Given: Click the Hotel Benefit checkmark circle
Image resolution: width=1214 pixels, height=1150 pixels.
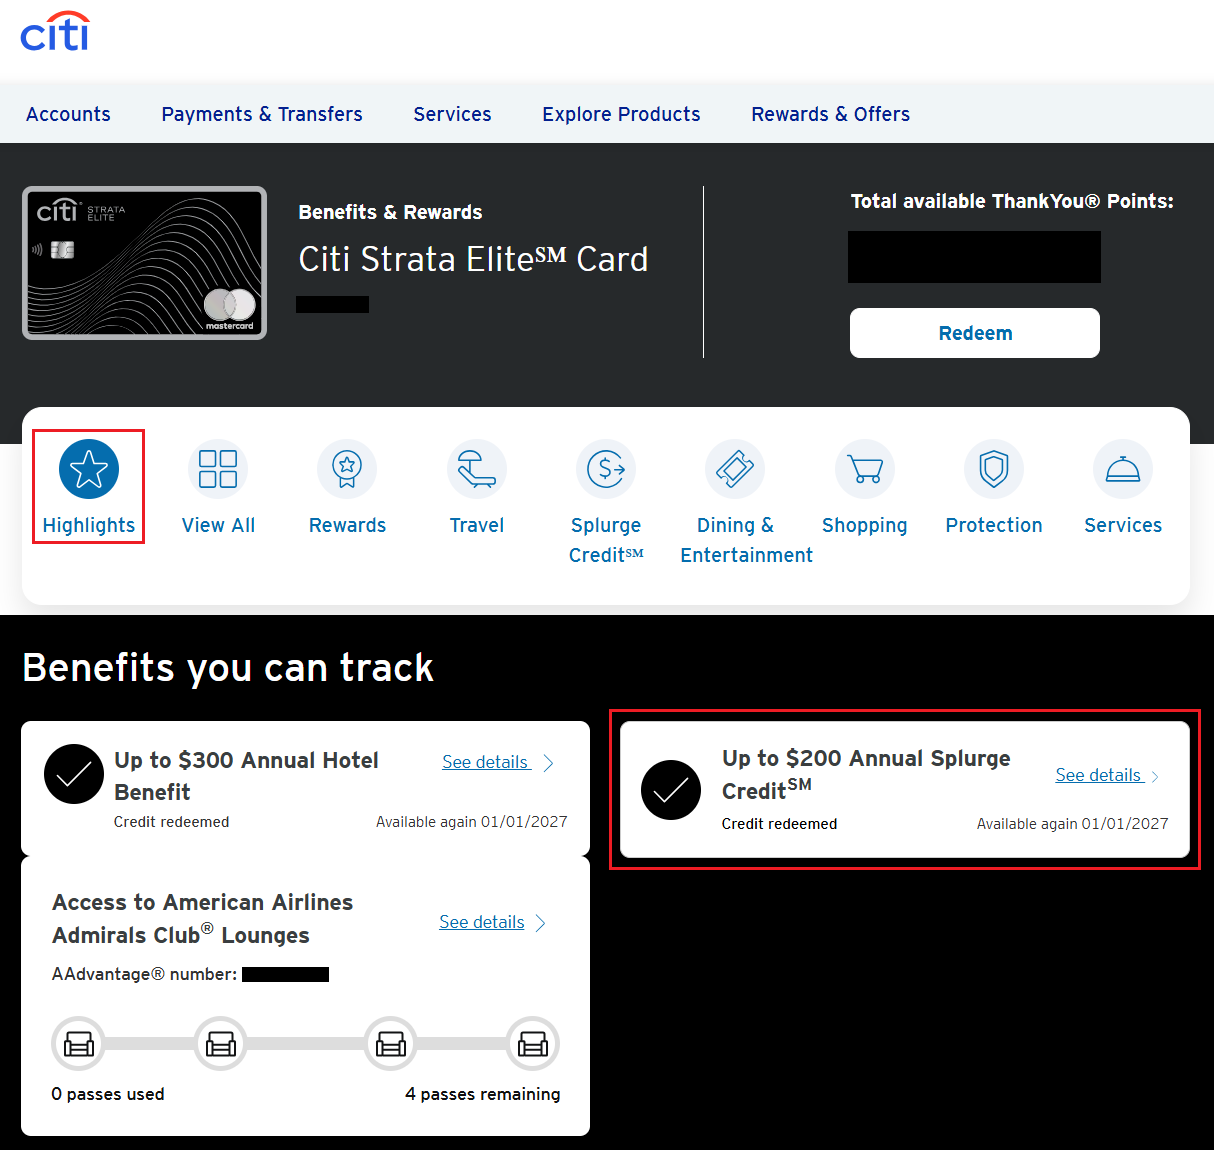Looking at the screenshot, I should pos(74,774).
